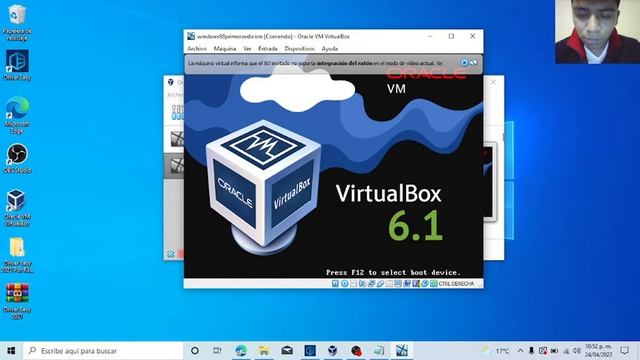The height and width of the screenshot is (360, 640).
Task: Click the microphone tray icon
Action: [531, 351]
